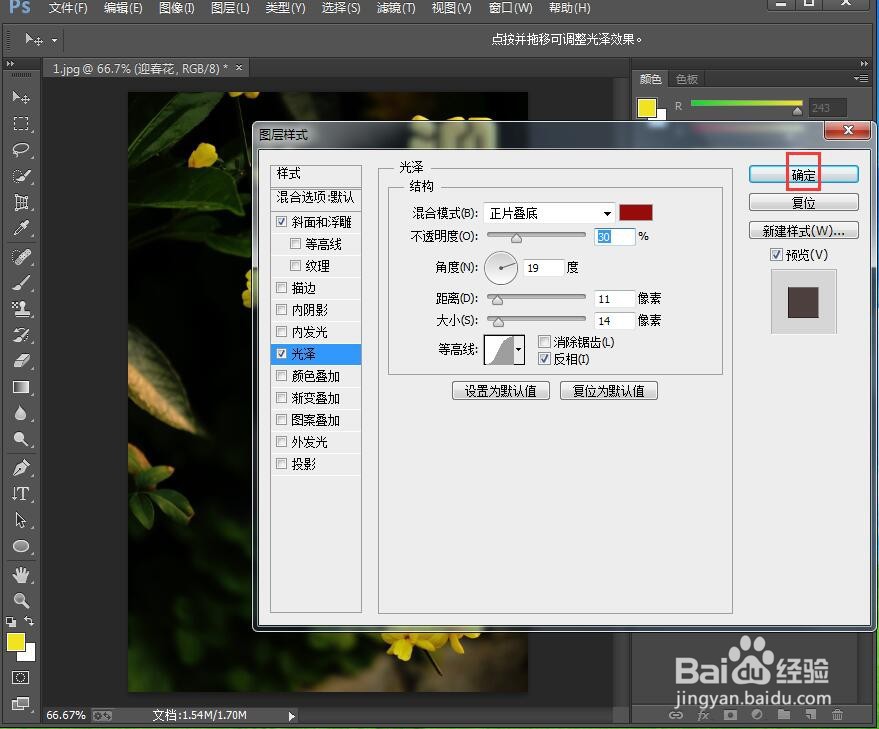Click yellow foreground color in toolbox
This screenshot has width=879, height=729.
tap(15, 643)
